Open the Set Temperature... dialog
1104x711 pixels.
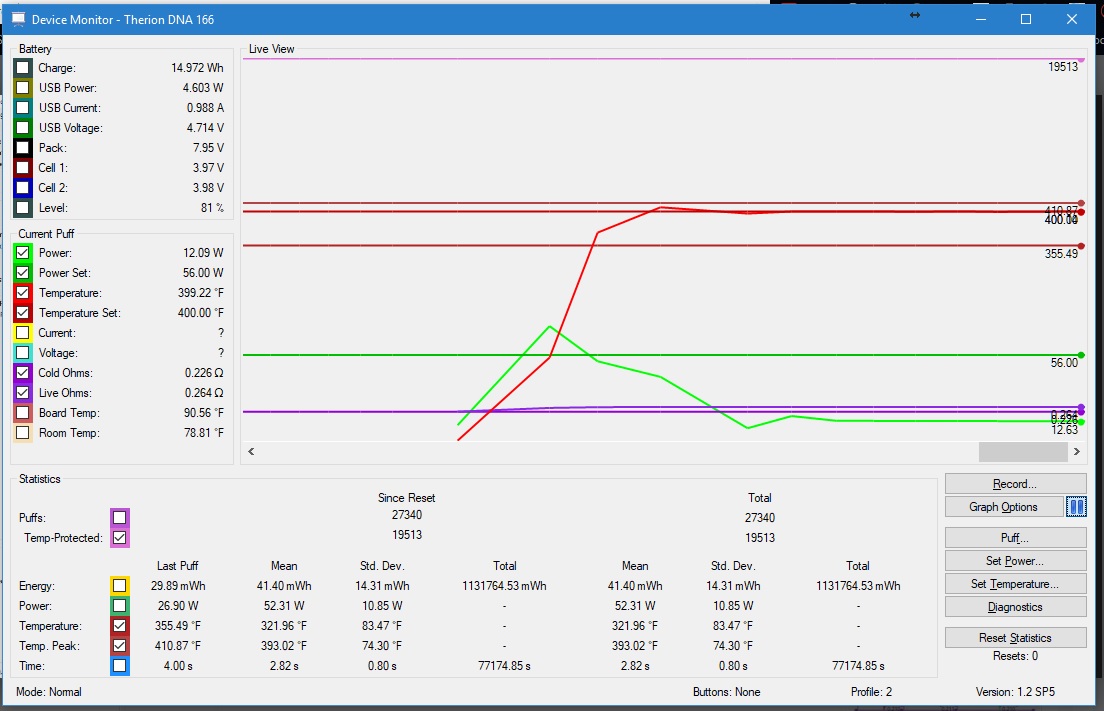click(1015, 584)
